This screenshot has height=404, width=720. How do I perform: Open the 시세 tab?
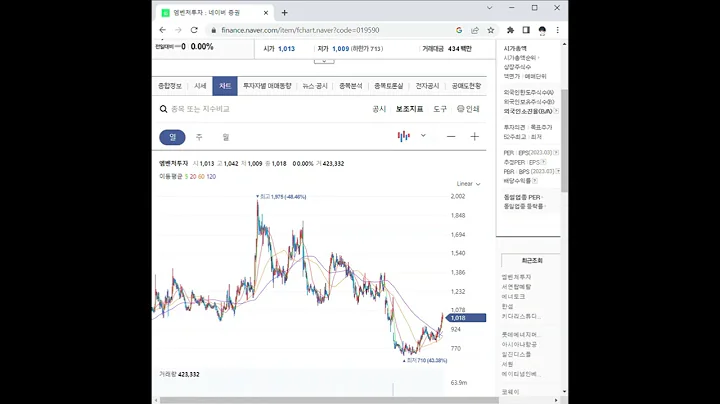click(x=200, y=86)
